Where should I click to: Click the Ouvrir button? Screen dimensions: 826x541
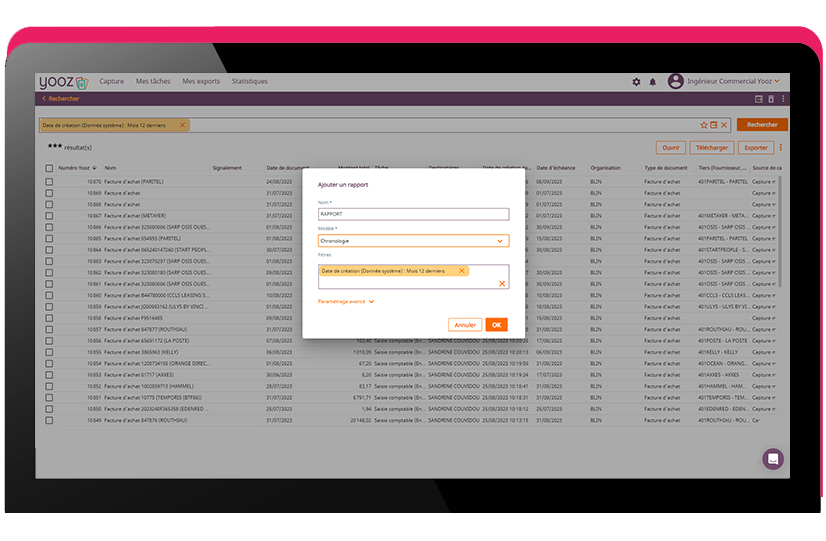[671, 147]
